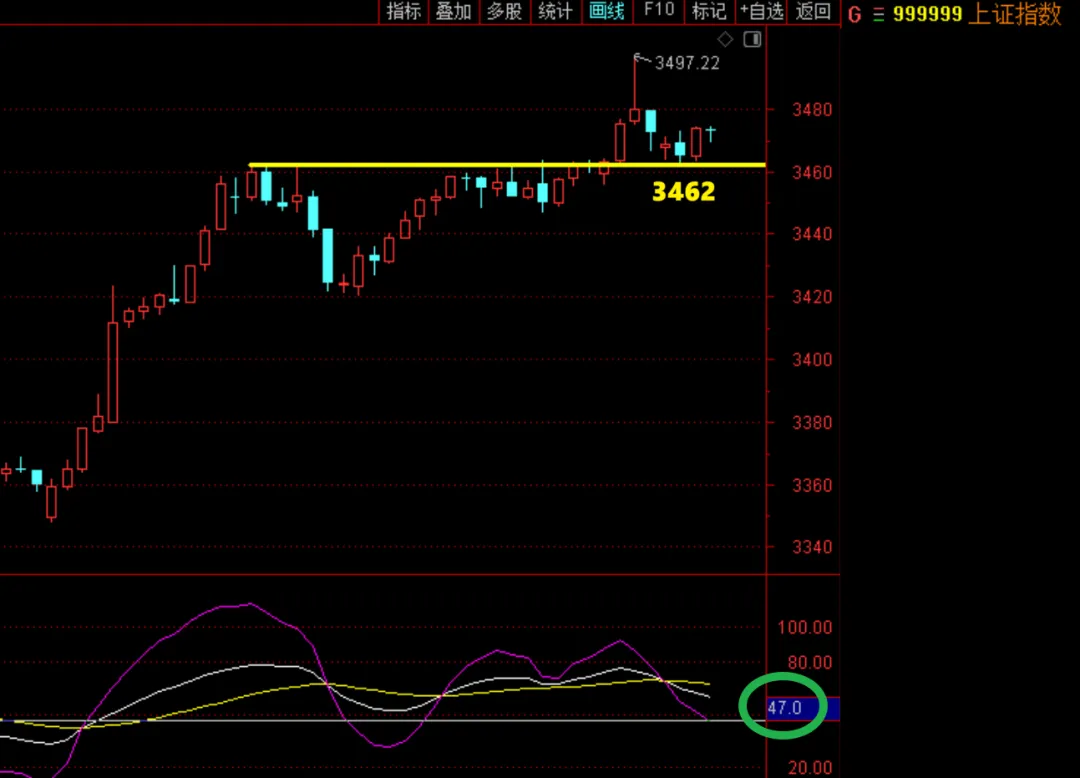The image size is (1080, 778).
Task: Open the 多股 multi-stock view
Action: 504,12
